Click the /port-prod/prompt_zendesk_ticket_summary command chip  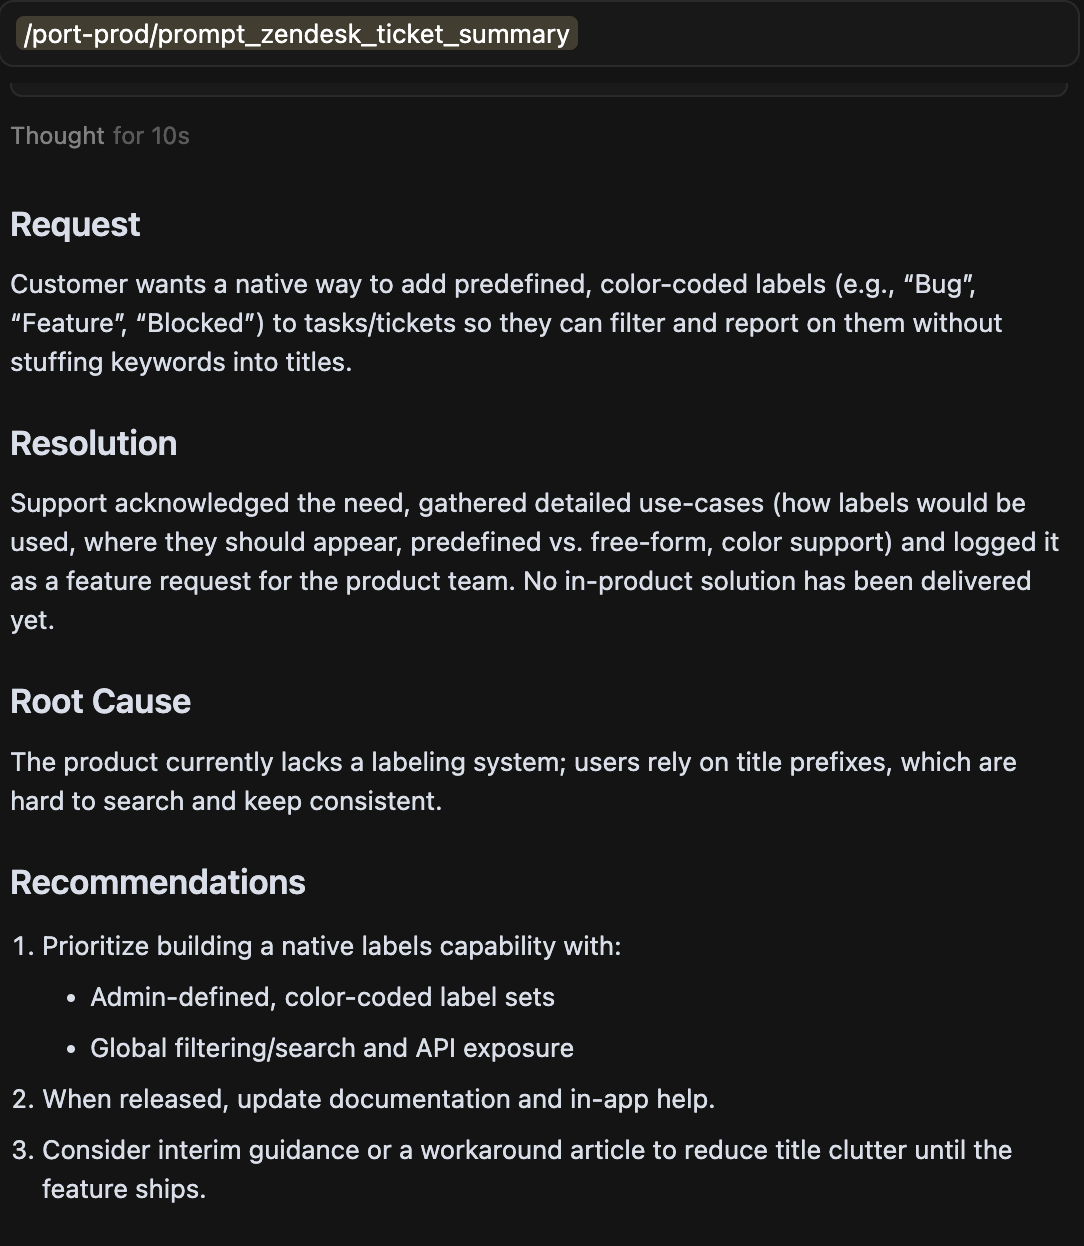coord(297,34)
